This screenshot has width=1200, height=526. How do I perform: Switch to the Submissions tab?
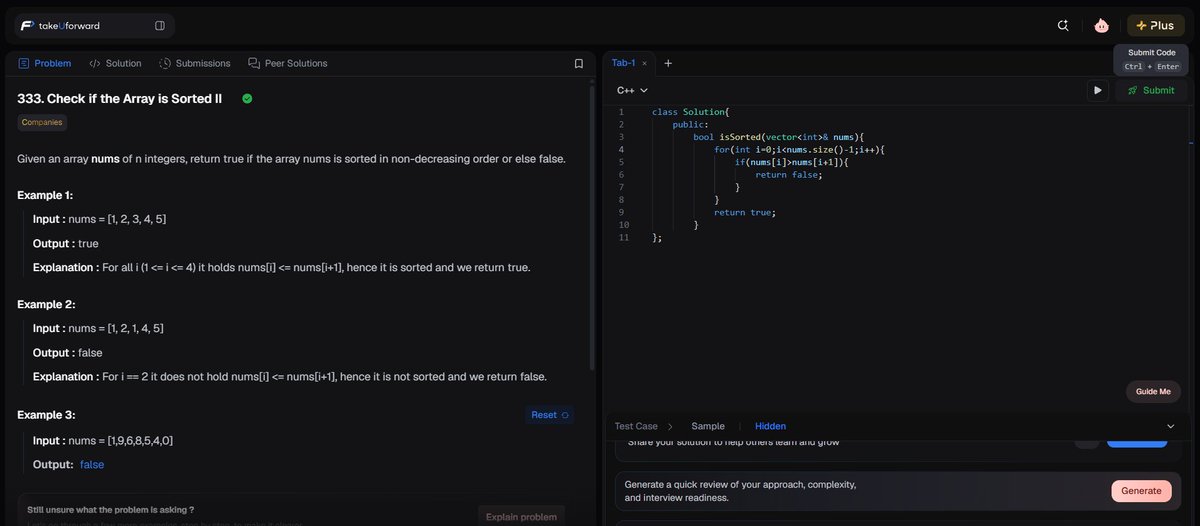195,63
